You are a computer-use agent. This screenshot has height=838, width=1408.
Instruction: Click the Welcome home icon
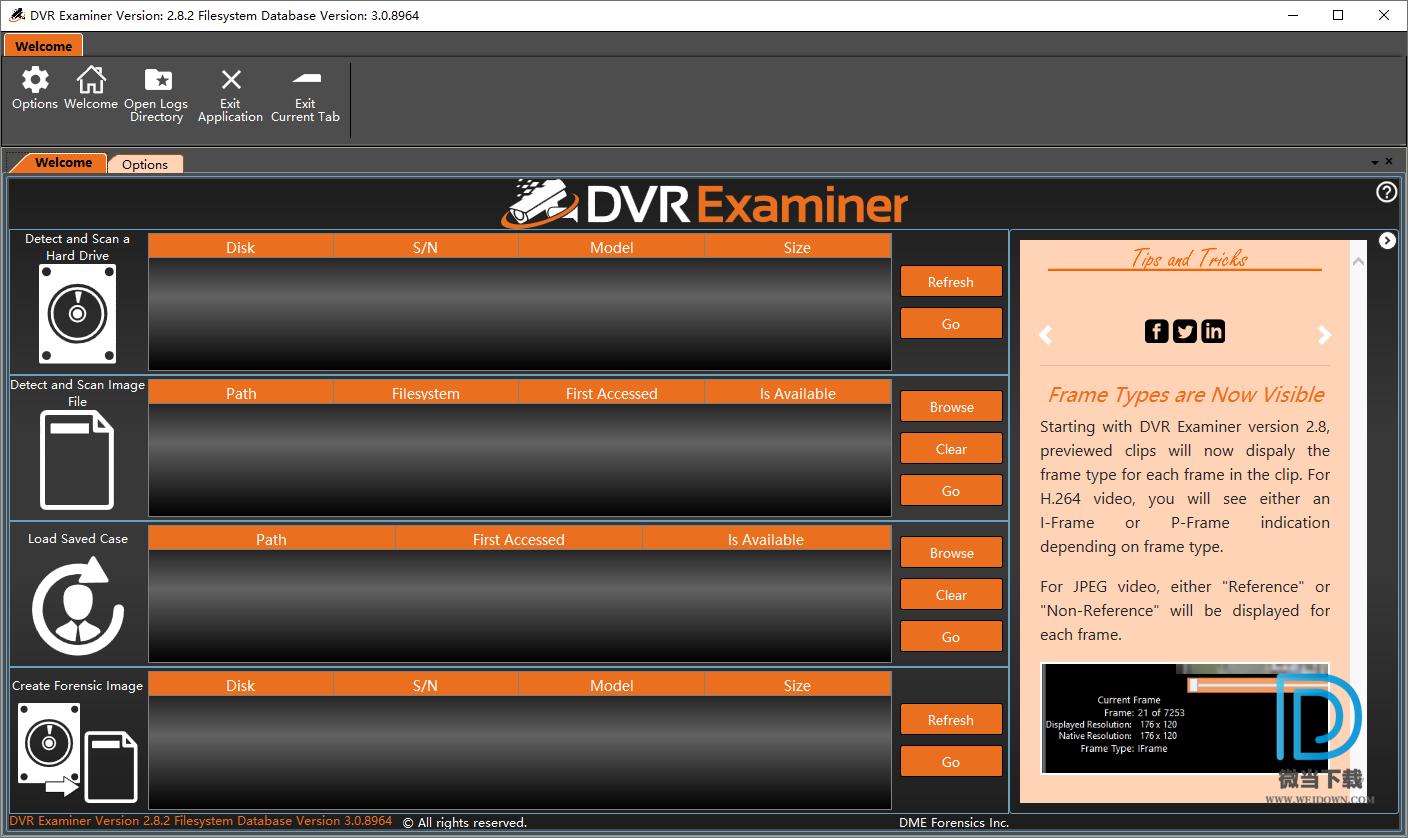[x=91, y=80]
